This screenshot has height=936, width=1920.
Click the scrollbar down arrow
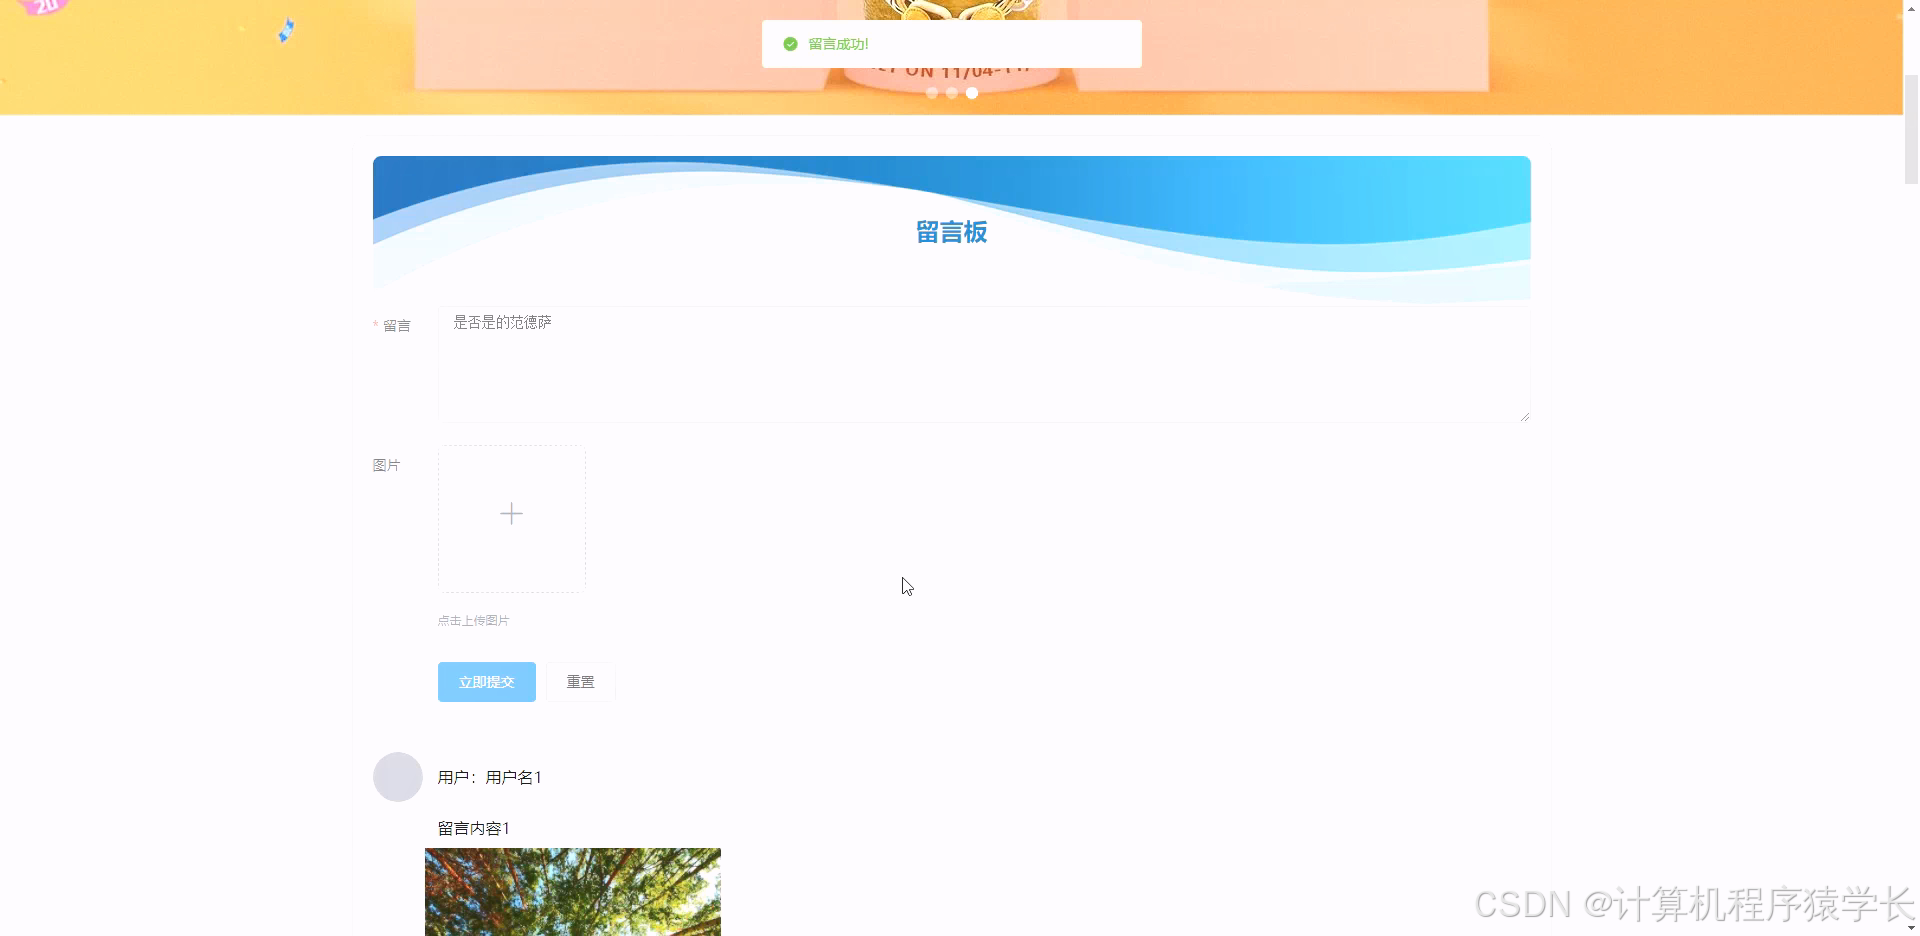point(1911,928)
